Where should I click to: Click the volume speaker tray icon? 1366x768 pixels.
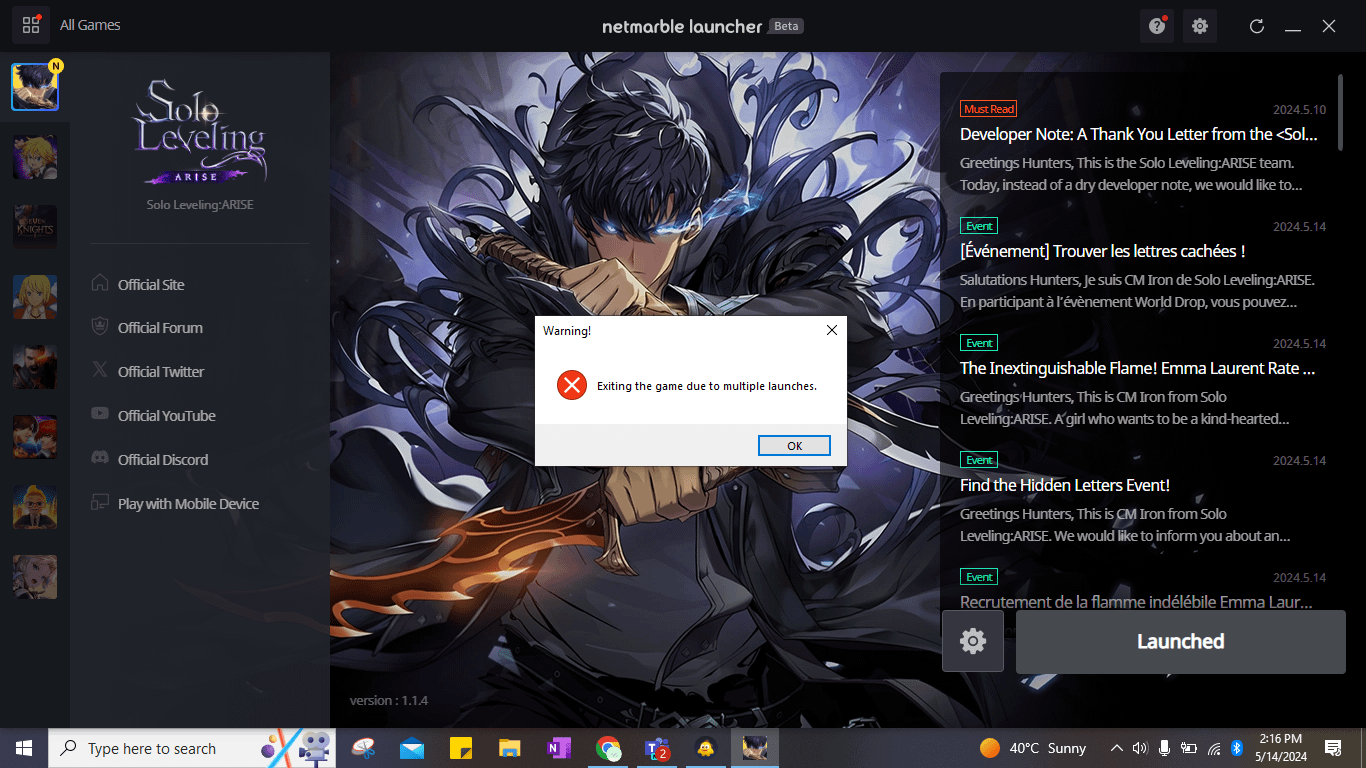1140,748
